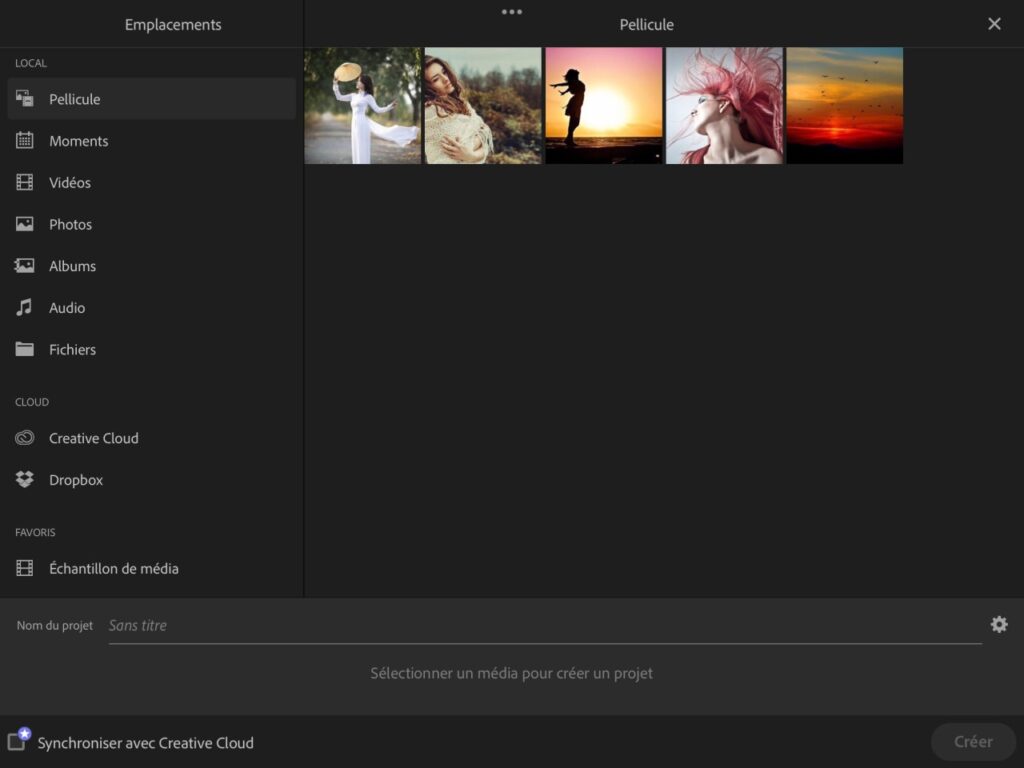Enable Synchroniser avec Creative Cloud checkbox
The image size is (1024, 768).
17,741
